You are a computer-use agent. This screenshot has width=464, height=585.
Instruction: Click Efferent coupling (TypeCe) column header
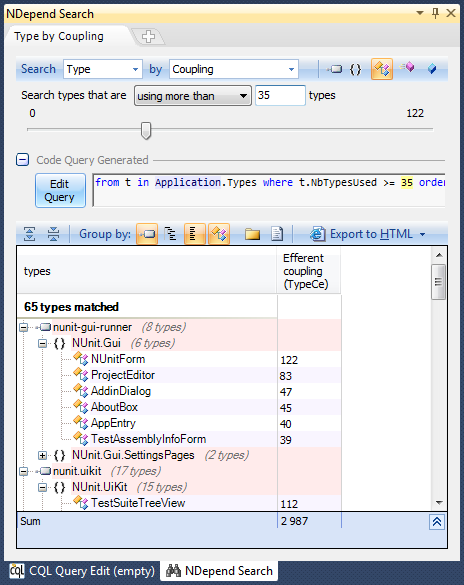pos(308,271)
